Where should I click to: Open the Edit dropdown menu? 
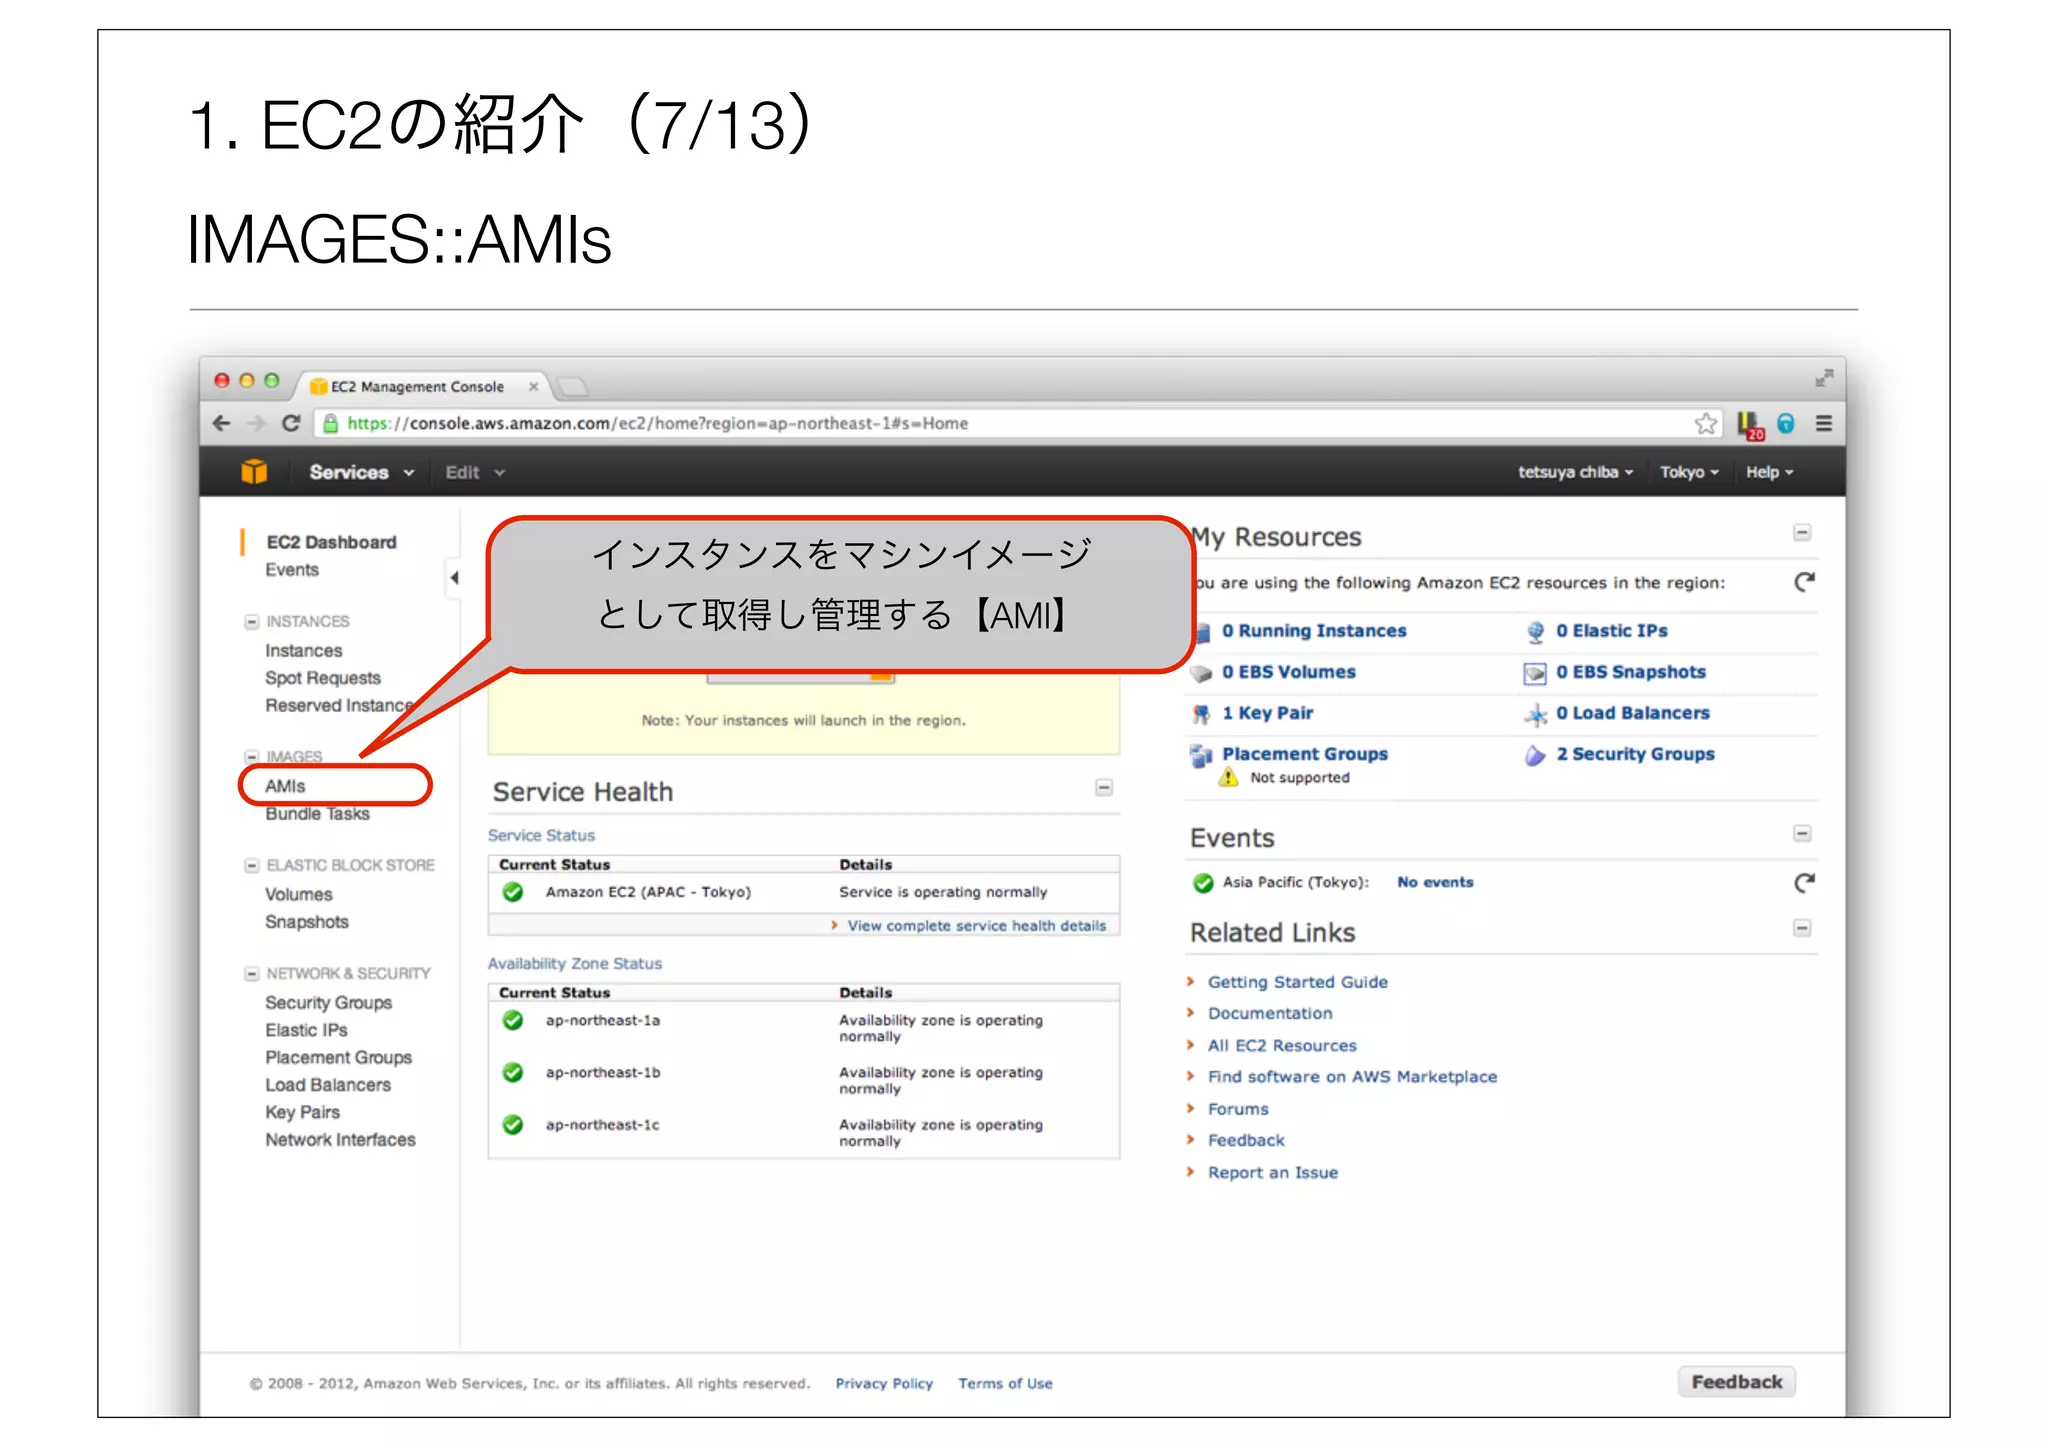(475, 472)
